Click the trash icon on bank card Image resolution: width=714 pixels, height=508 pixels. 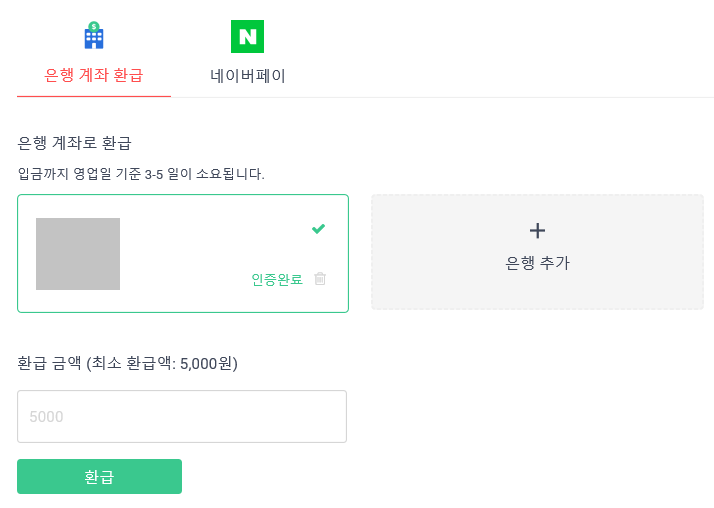(x=320, y=278)
